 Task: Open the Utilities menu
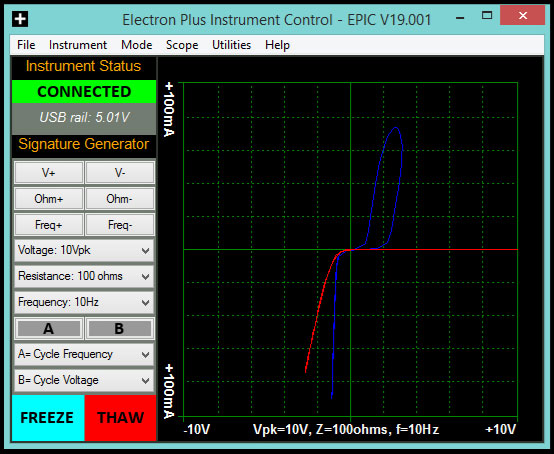[231, 45]
